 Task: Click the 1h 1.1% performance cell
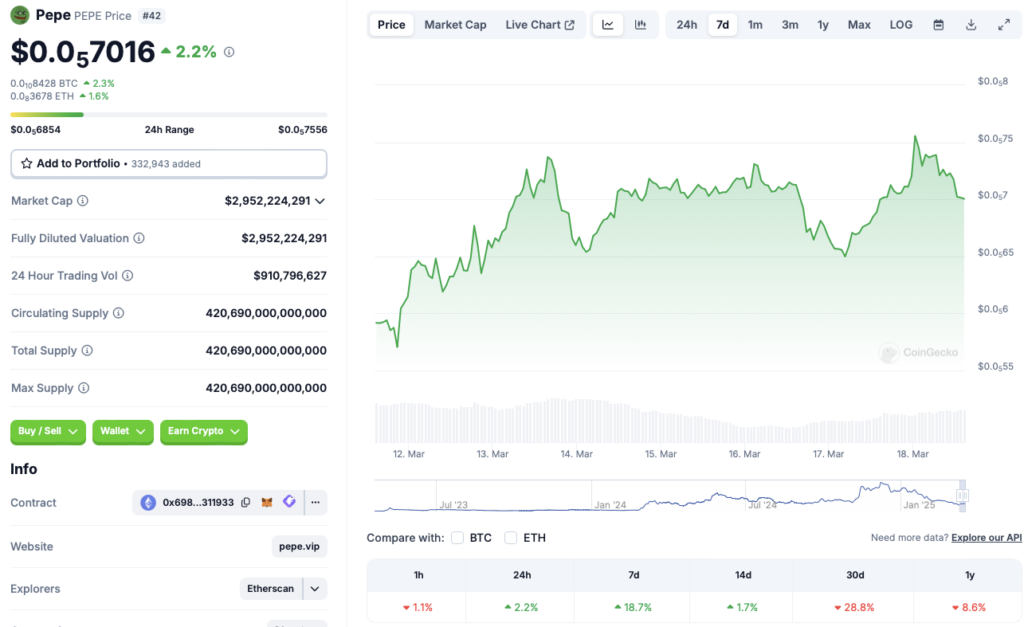(x=418, y=607)
